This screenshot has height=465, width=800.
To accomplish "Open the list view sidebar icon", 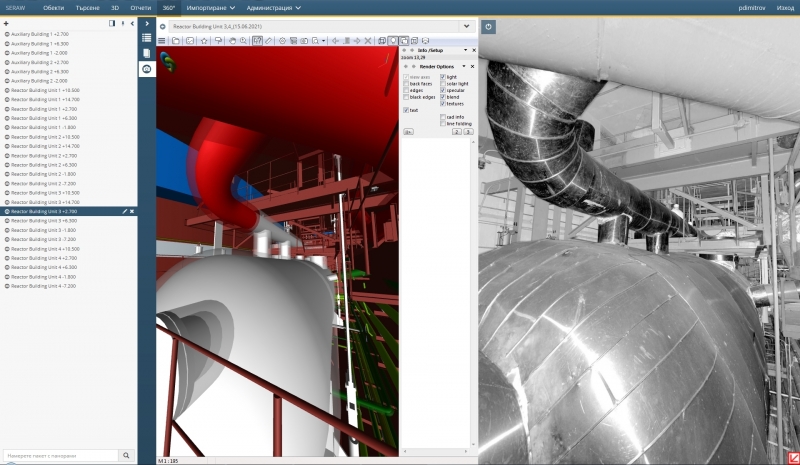I will tap(147, 38).
